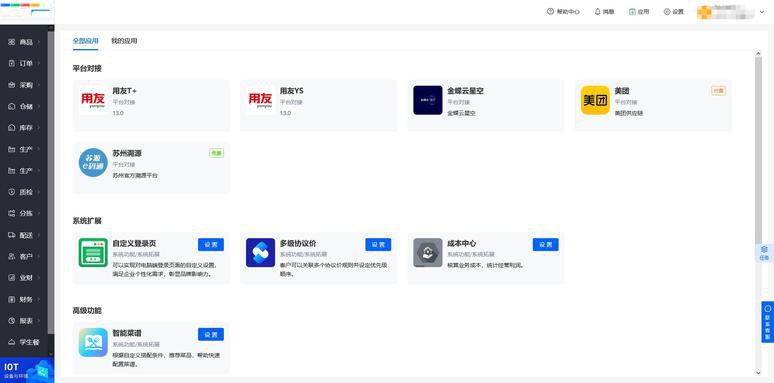Click the 美团供应链 description text
The image size is (774, 383).
pyautogui.click(x=628, y=113)
